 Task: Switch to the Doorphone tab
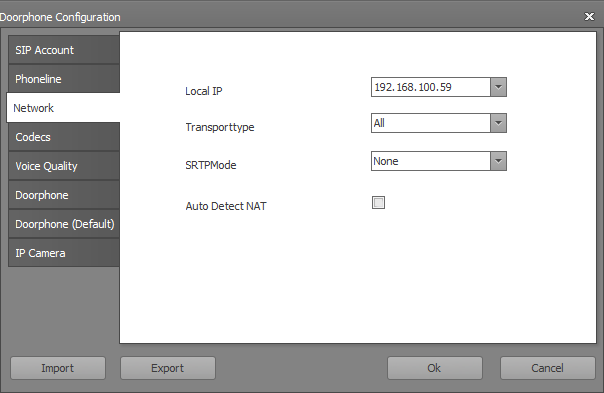click(64, 195)
